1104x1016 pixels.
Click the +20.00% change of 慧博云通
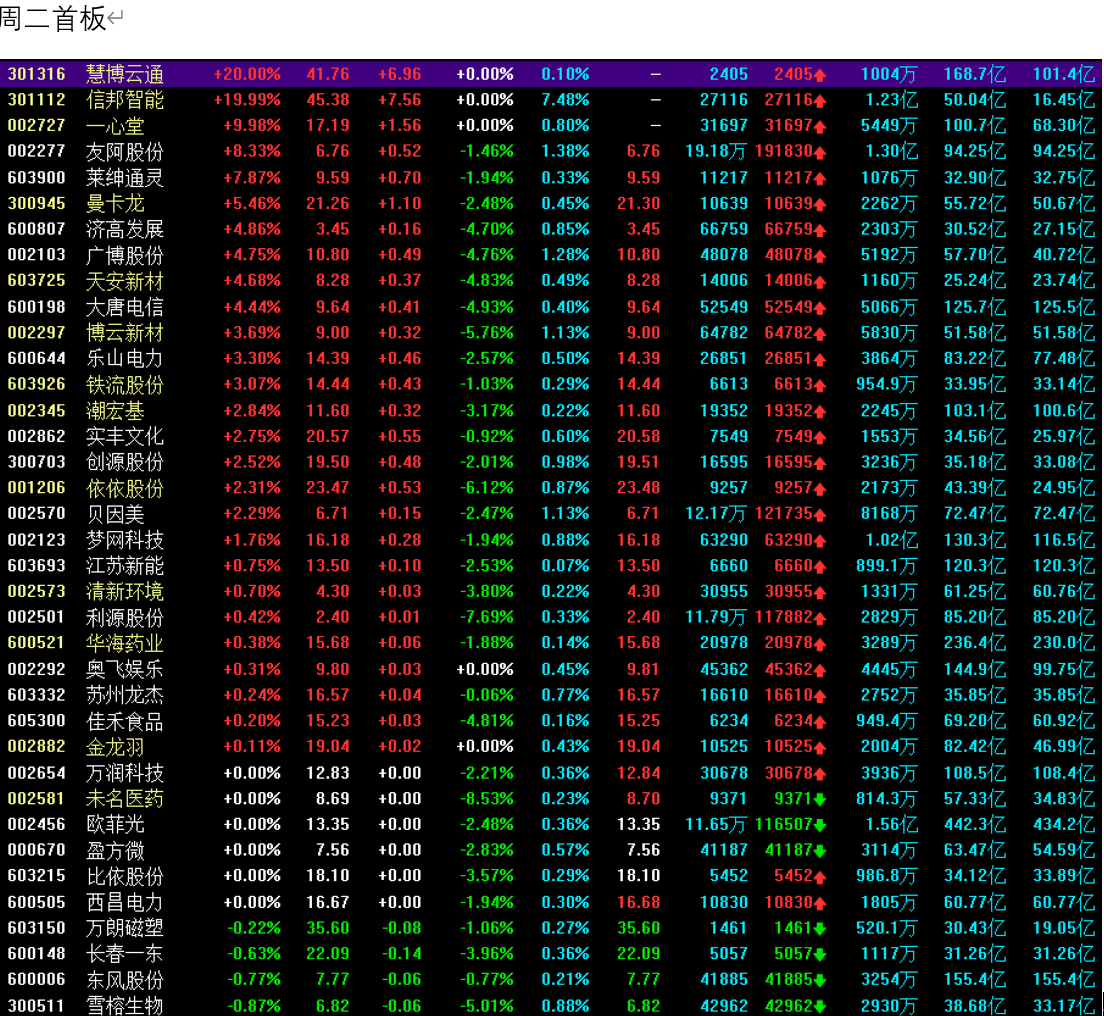pos(247,74)
